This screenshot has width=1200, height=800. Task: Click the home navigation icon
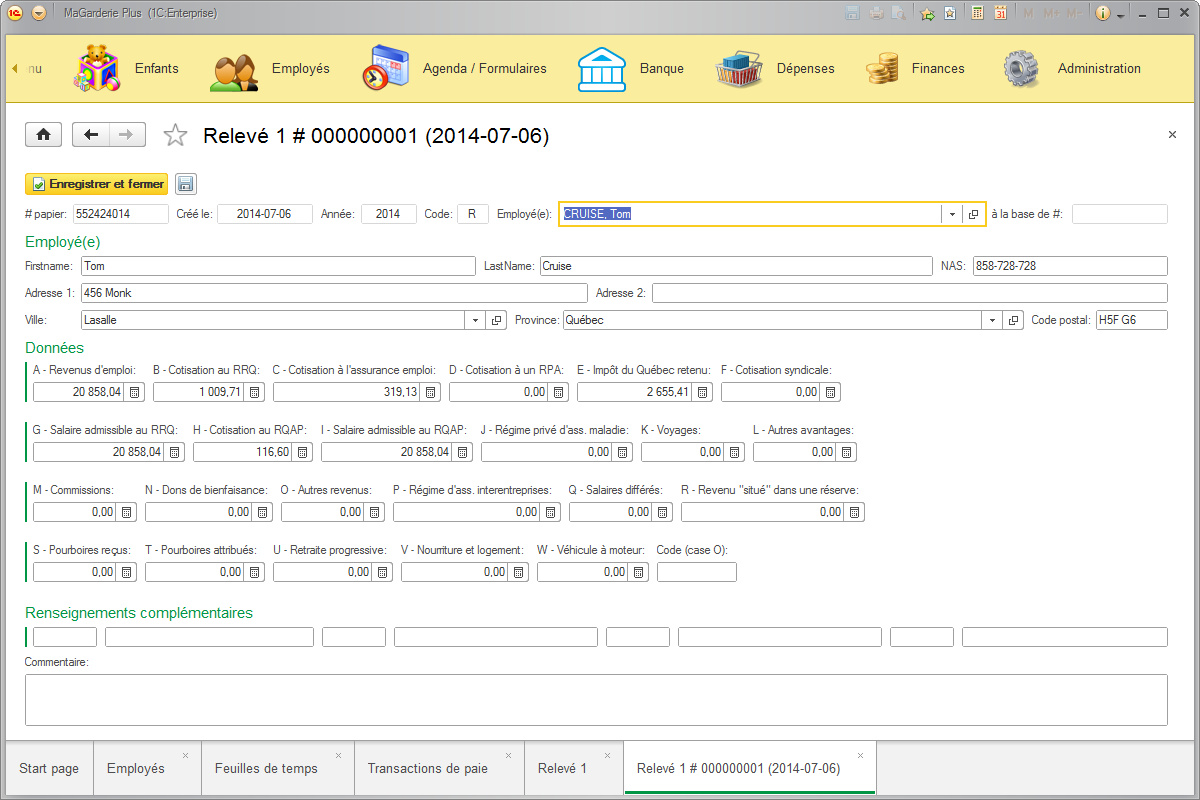(x=43, y=134)
